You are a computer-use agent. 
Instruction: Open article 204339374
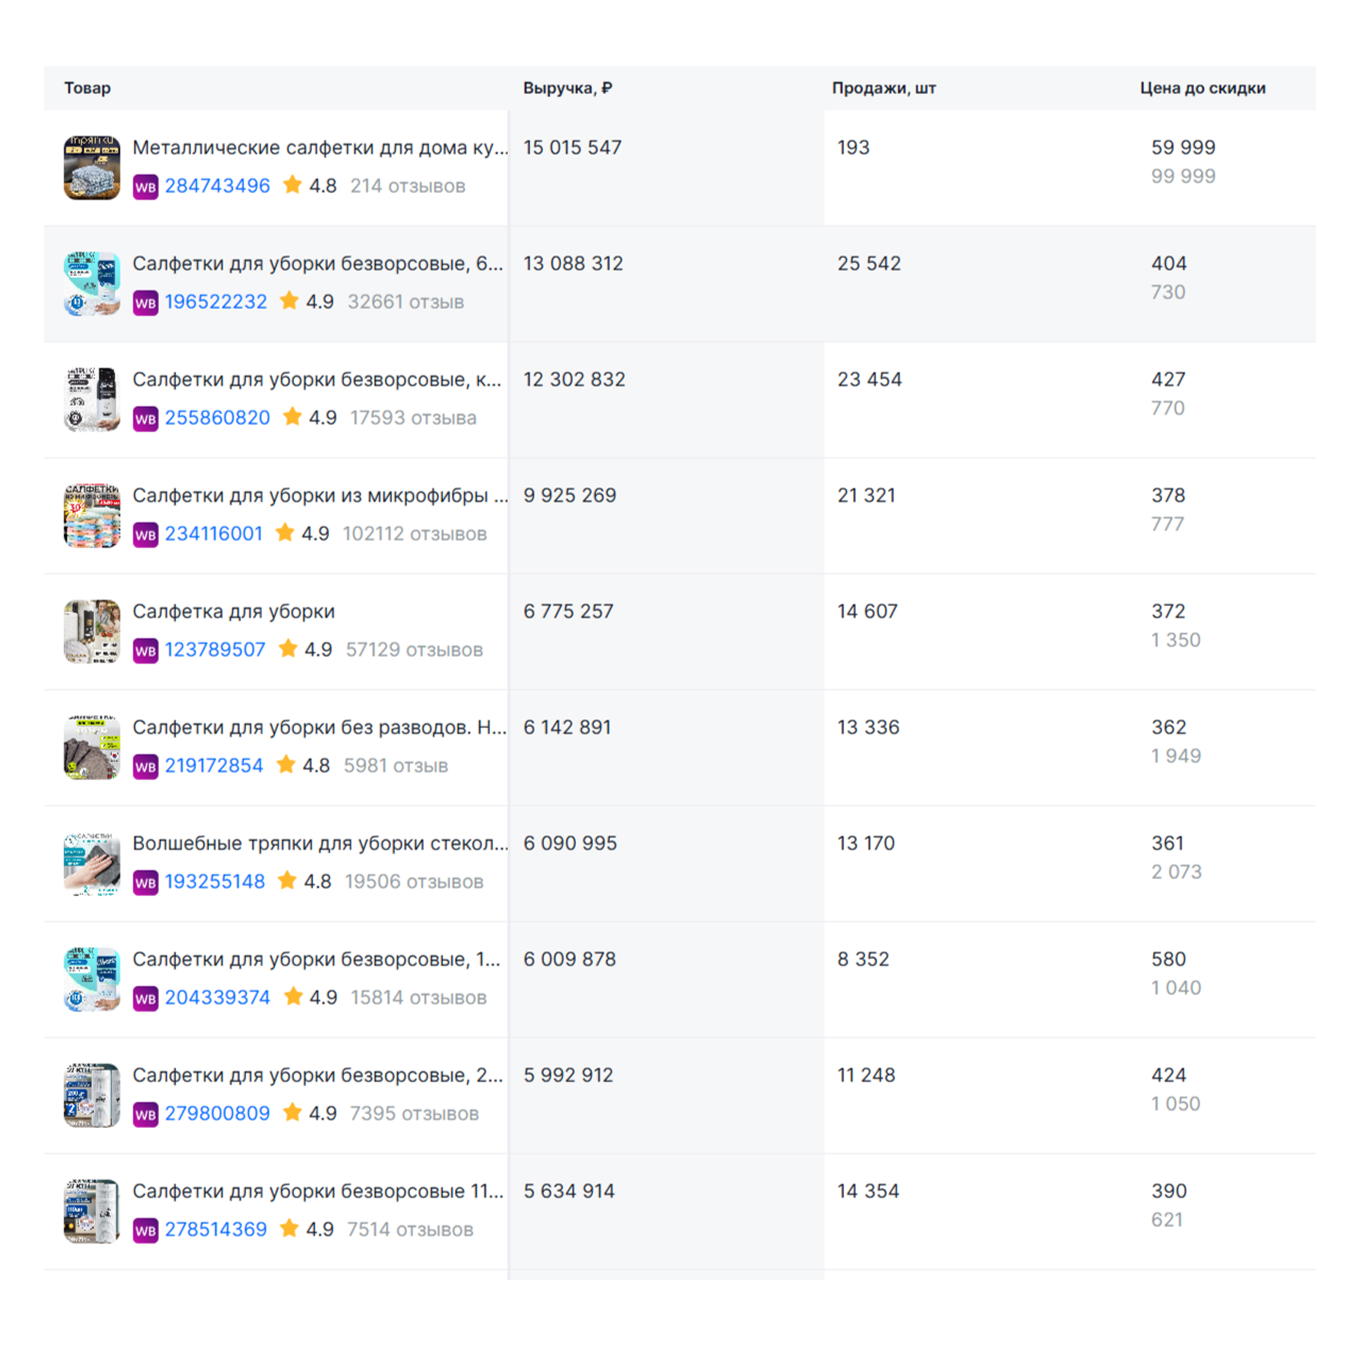217,997
